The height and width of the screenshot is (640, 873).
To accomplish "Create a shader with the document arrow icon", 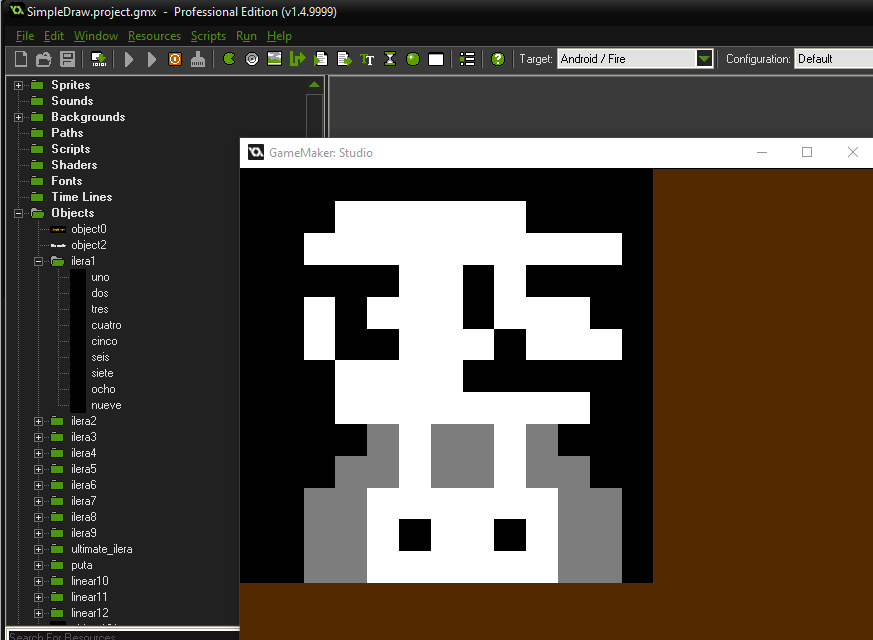I will (x=344, y=59).
